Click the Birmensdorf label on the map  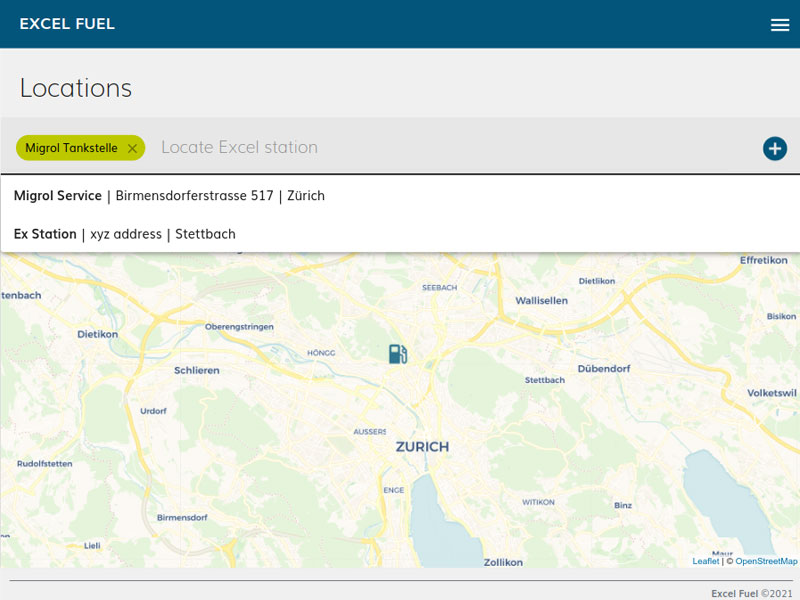(x=182, y=517)
